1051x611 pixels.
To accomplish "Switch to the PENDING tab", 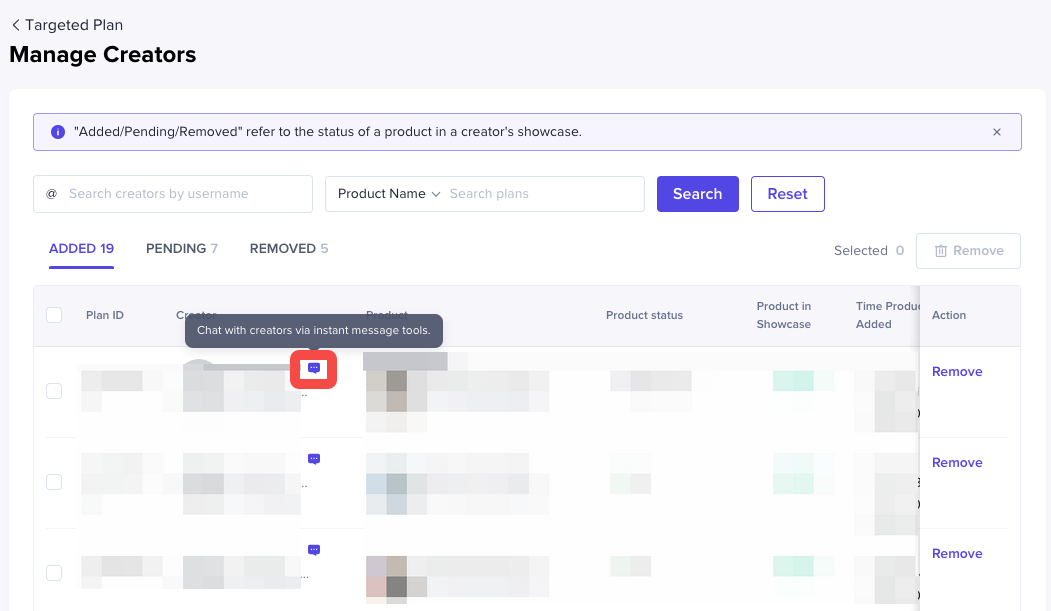I will (181, 249).
